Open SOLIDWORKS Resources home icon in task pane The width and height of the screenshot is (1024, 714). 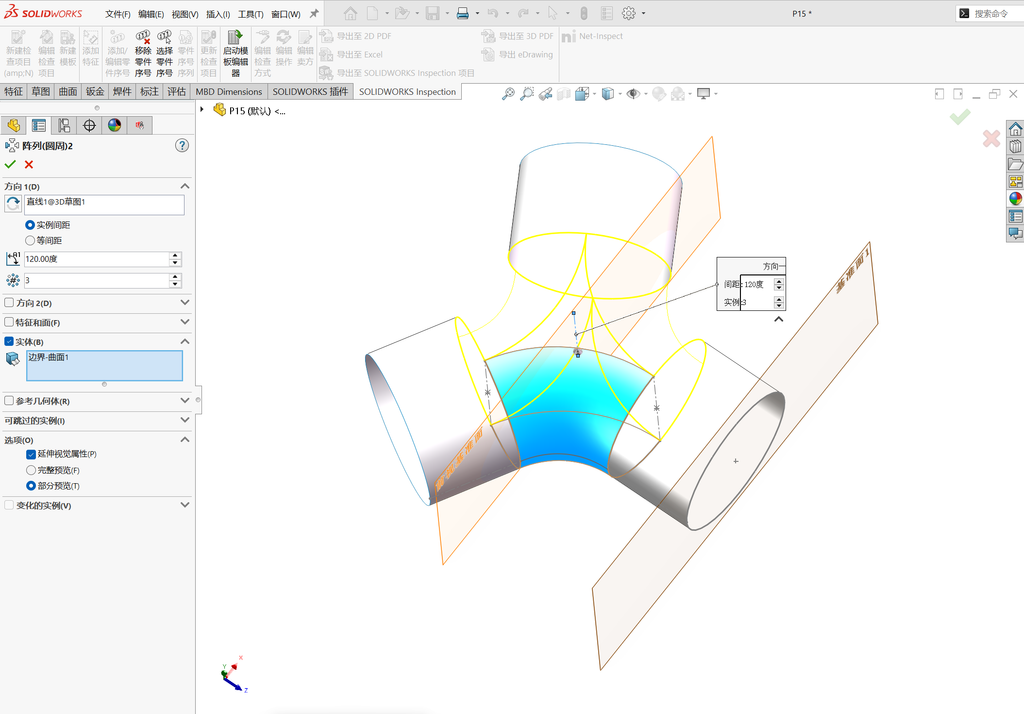[1015, 129]
